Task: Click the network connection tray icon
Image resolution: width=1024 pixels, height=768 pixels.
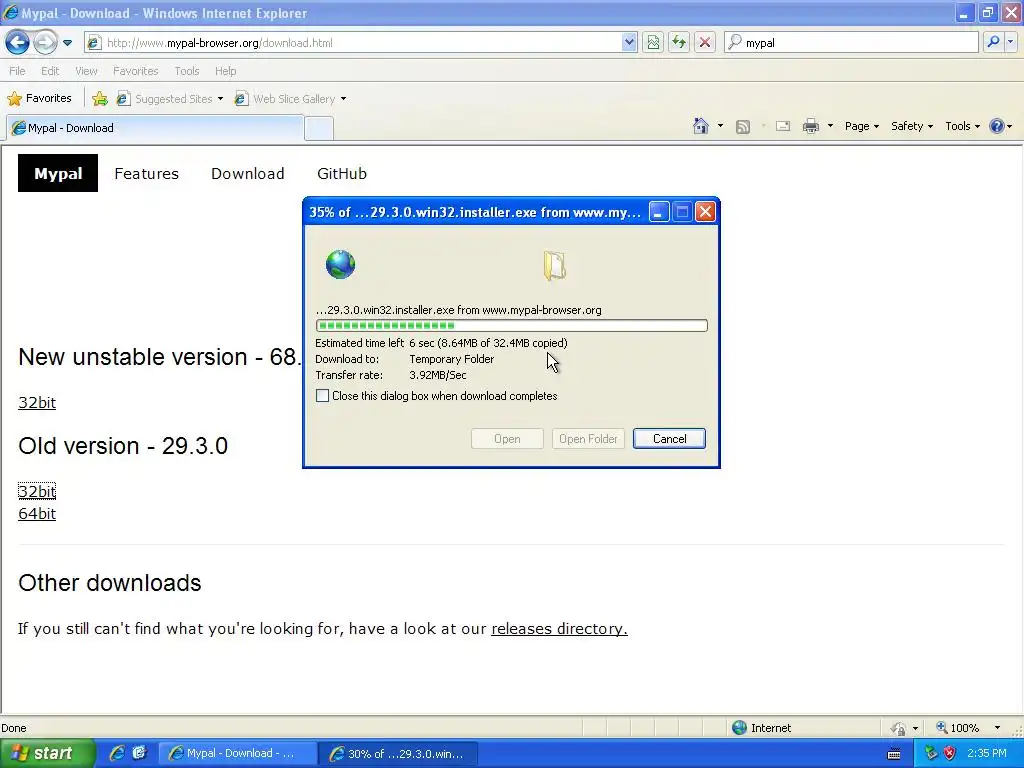Action: (931, 754)
